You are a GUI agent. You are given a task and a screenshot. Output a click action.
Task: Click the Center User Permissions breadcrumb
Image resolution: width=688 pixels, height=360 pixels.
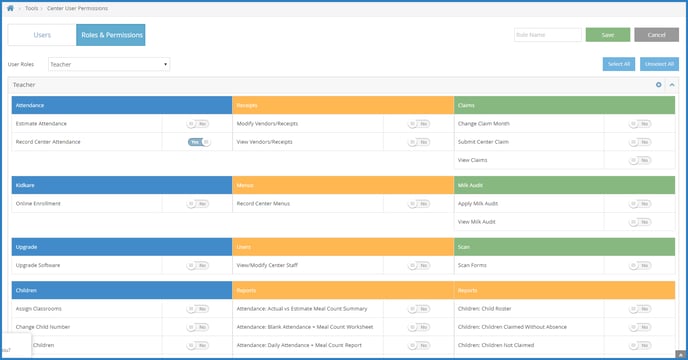(77, 8)
